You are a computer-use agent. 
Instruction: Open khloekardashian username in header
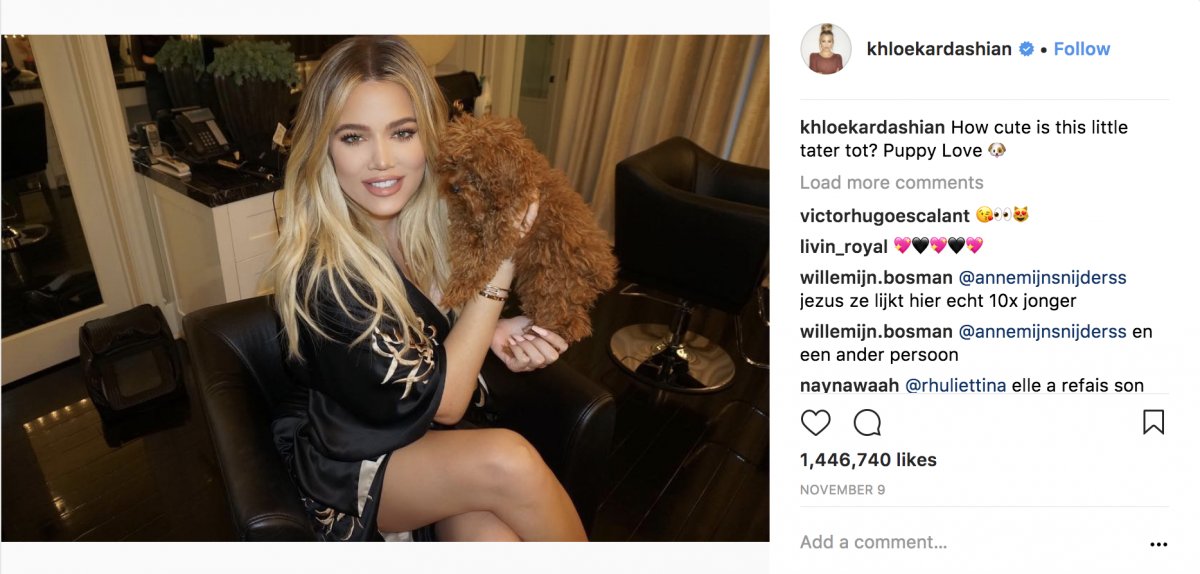coord(939,49)
